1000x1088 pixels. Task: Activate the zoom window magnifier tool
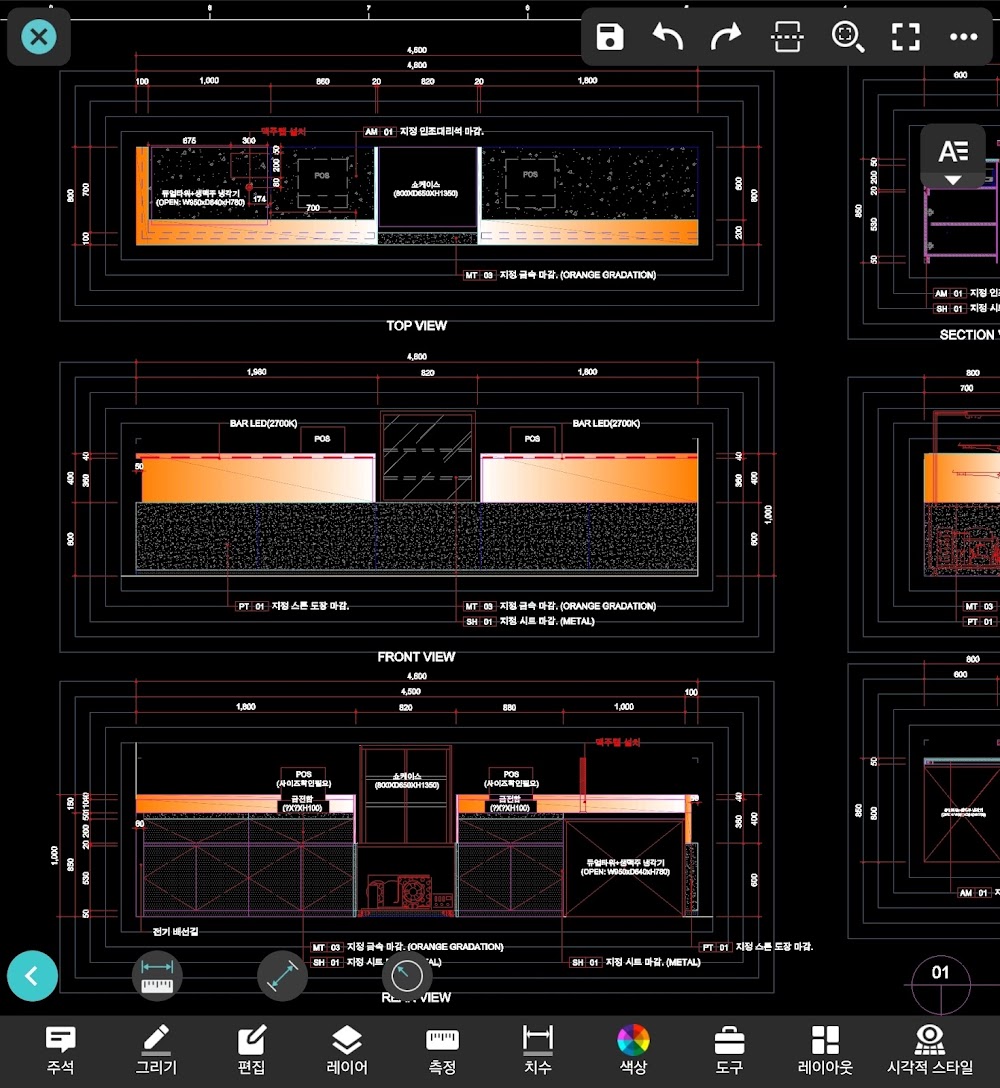click(x=847, y=37)
